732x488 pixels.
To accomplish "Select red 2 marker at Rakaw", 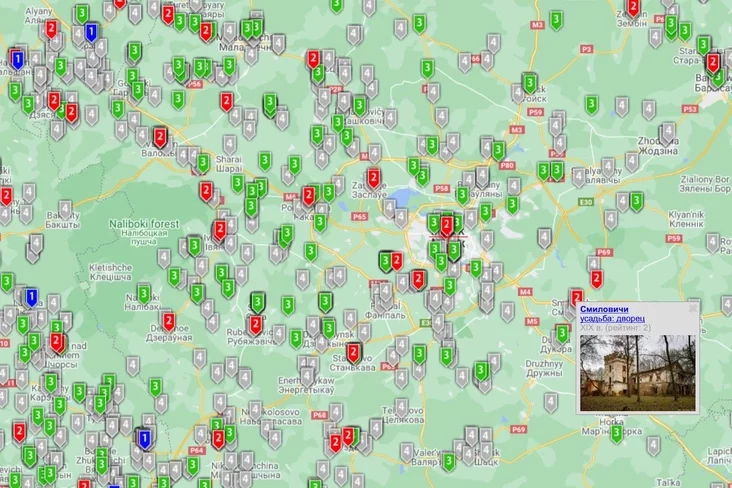I will [309, 195].
